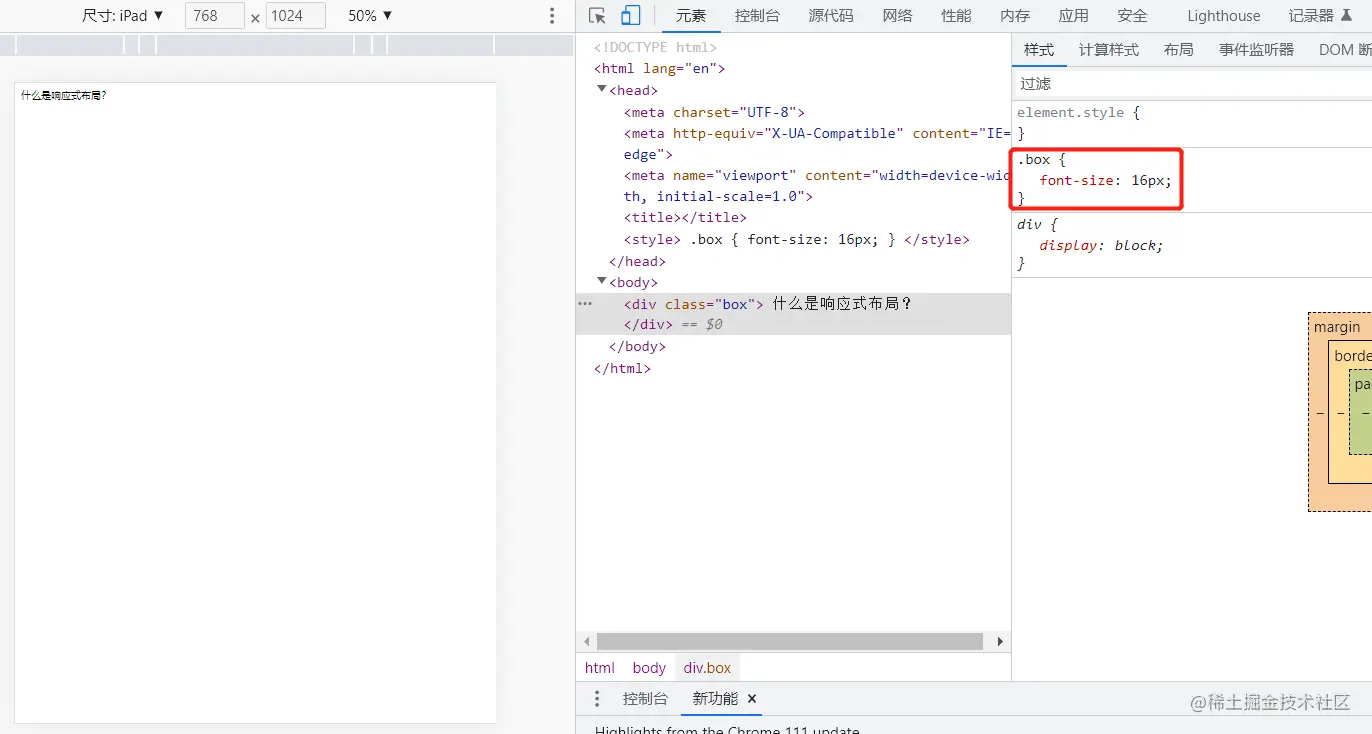Open the 记录器 panel tab

(x=1311, y=15)
